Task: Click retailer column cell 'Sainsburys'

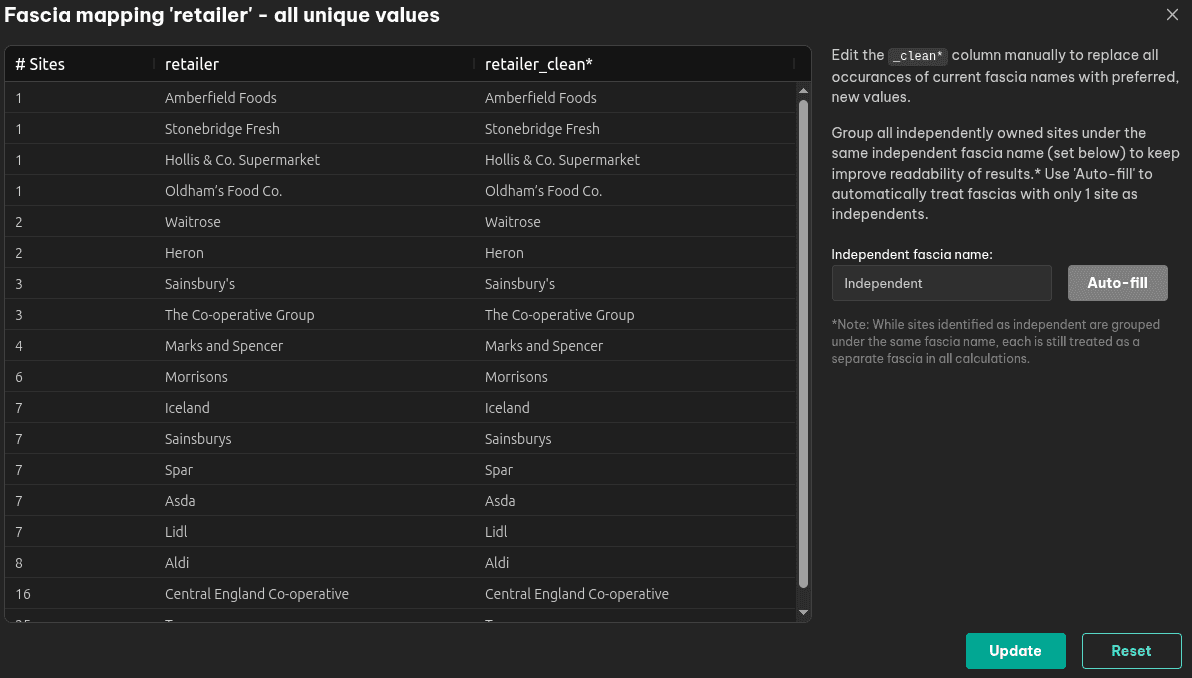Action: (x=314, y=439)
